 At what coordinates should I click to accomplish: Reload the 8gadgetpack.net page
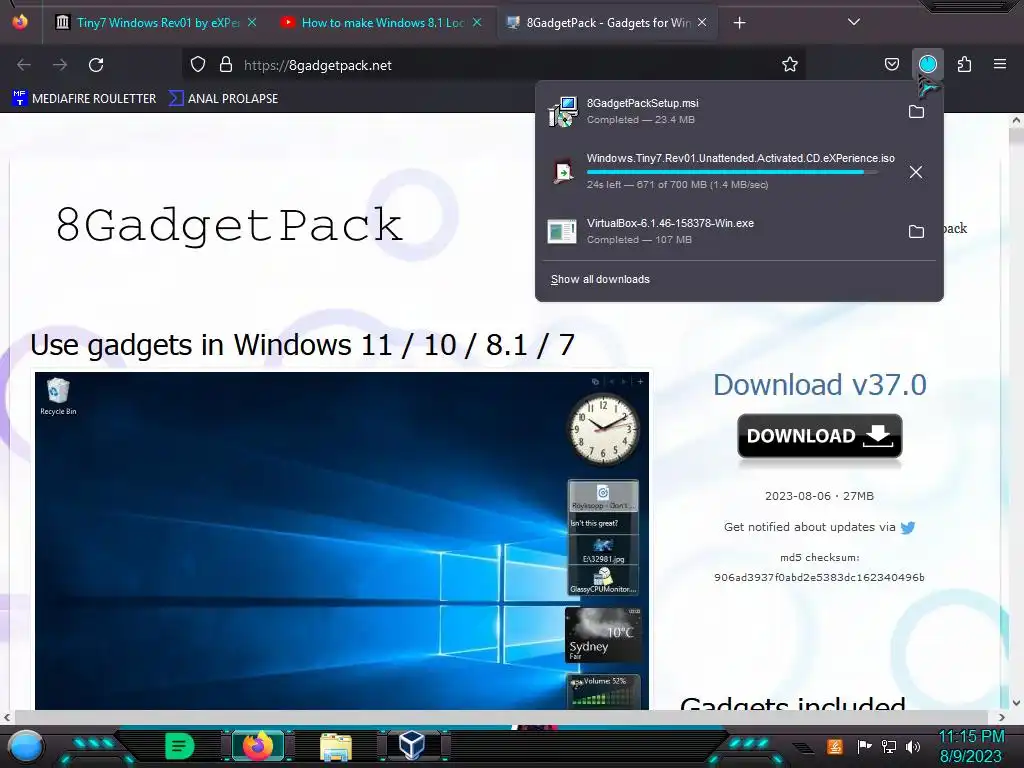click(x=96, y=65)
